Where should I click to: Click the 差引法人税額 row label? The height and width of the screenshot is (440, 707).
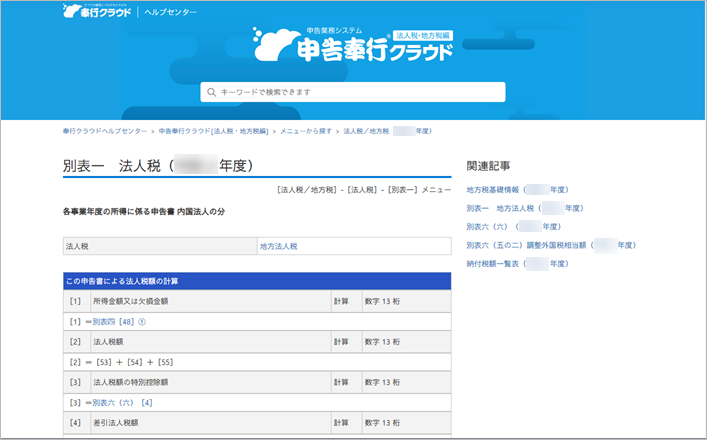115,423
